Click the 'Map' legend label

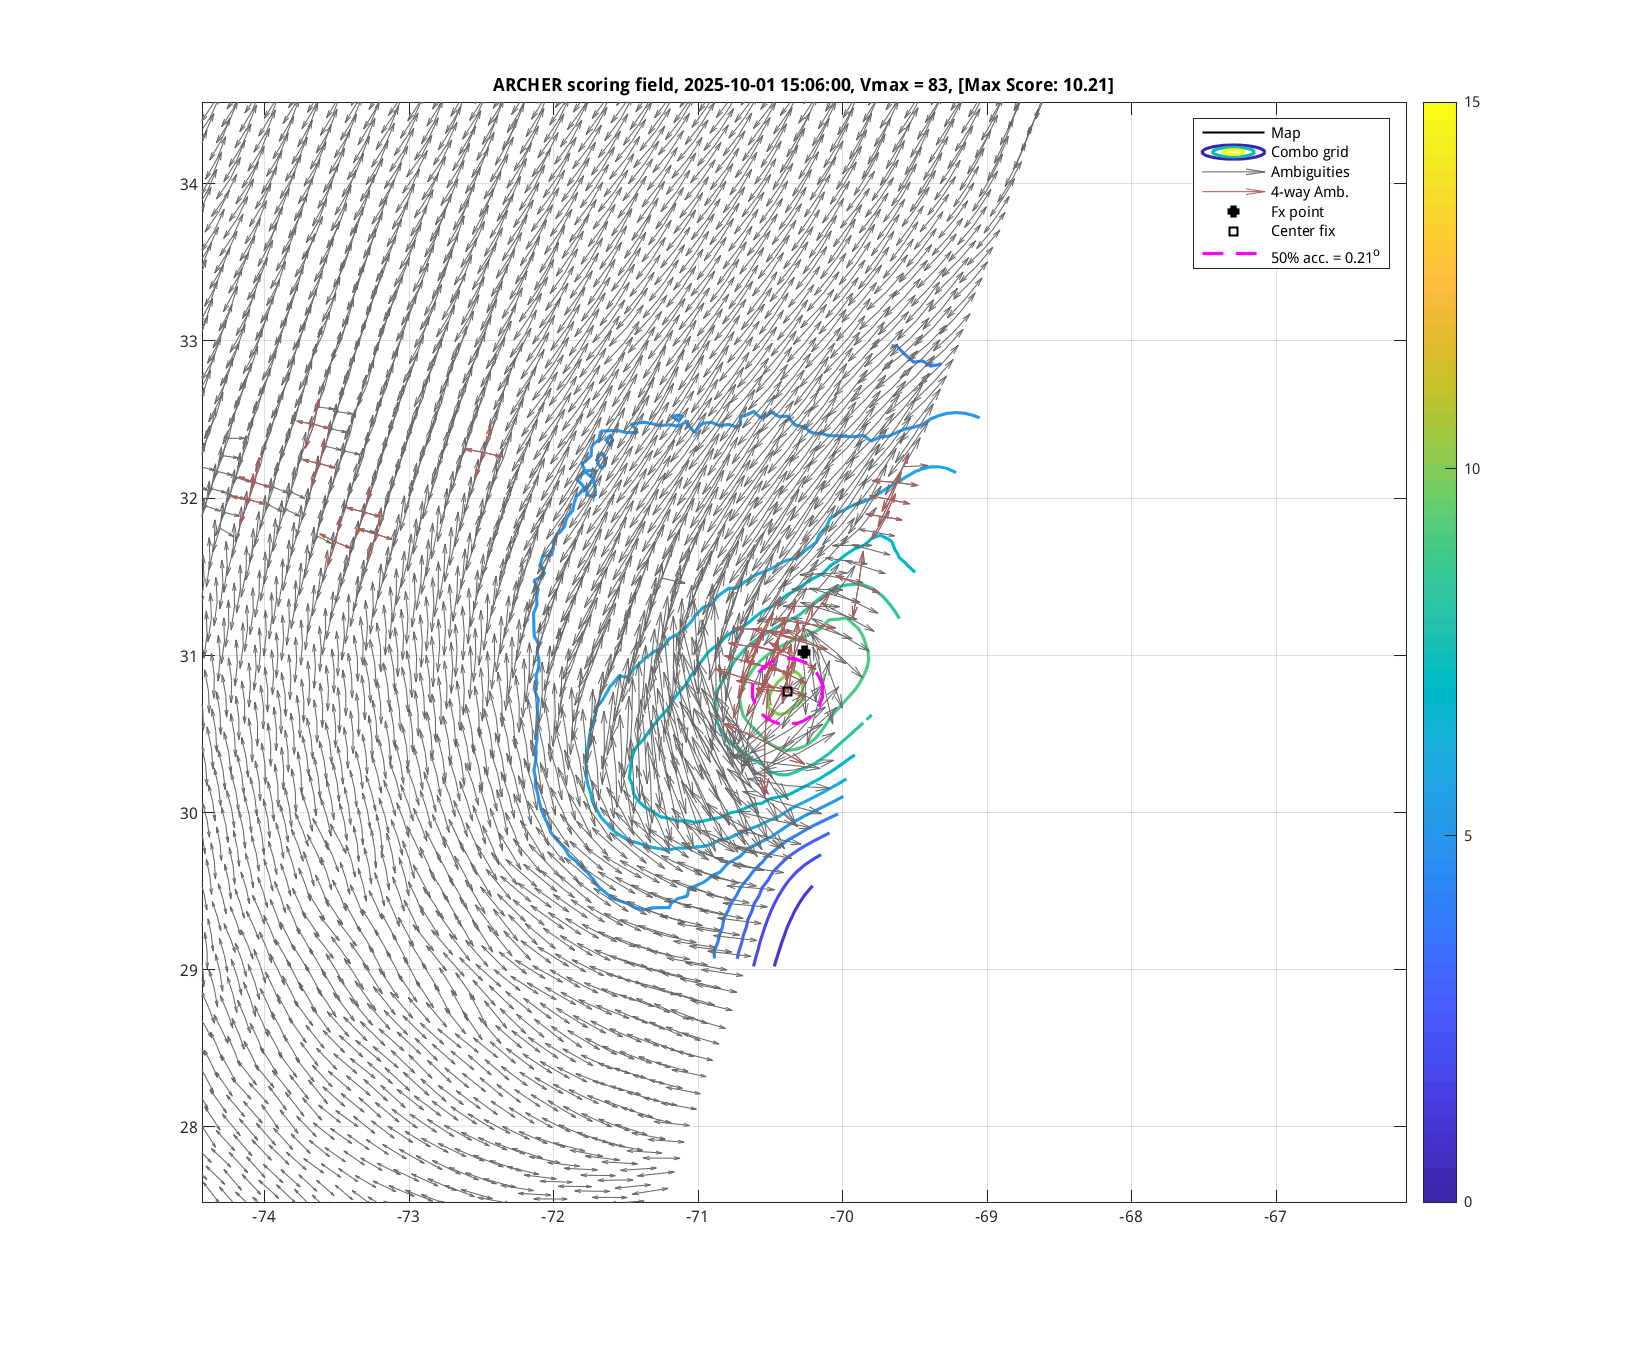[x=1285, y=133]
